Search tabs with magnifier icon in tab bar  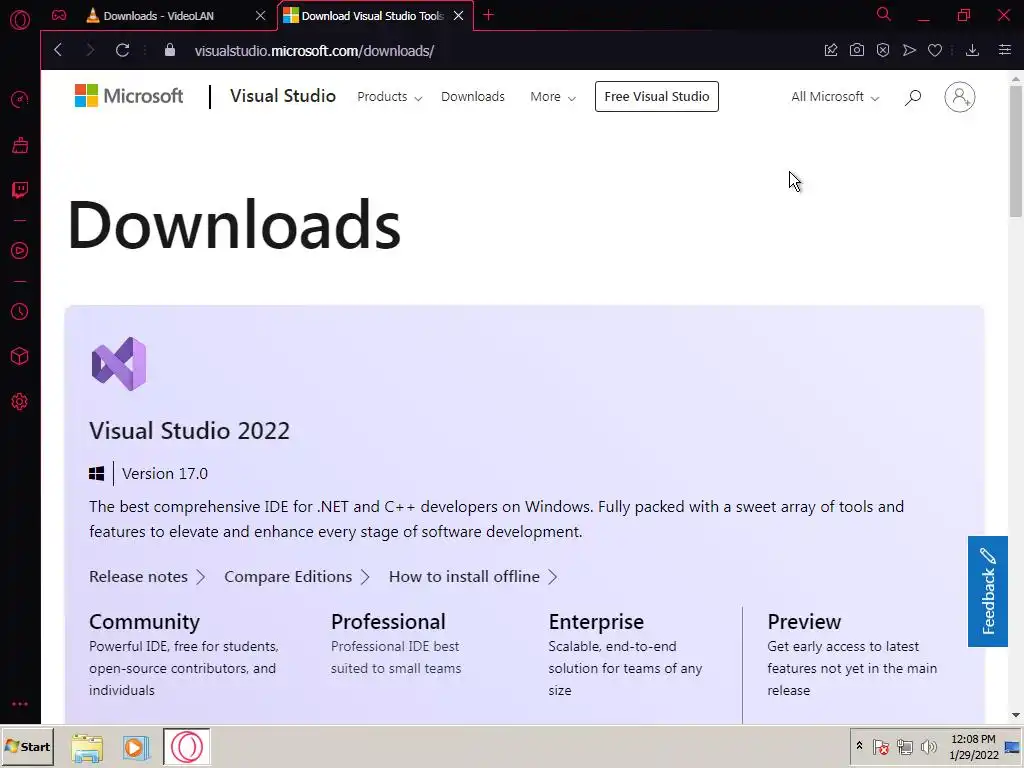[x=884, y=14]
